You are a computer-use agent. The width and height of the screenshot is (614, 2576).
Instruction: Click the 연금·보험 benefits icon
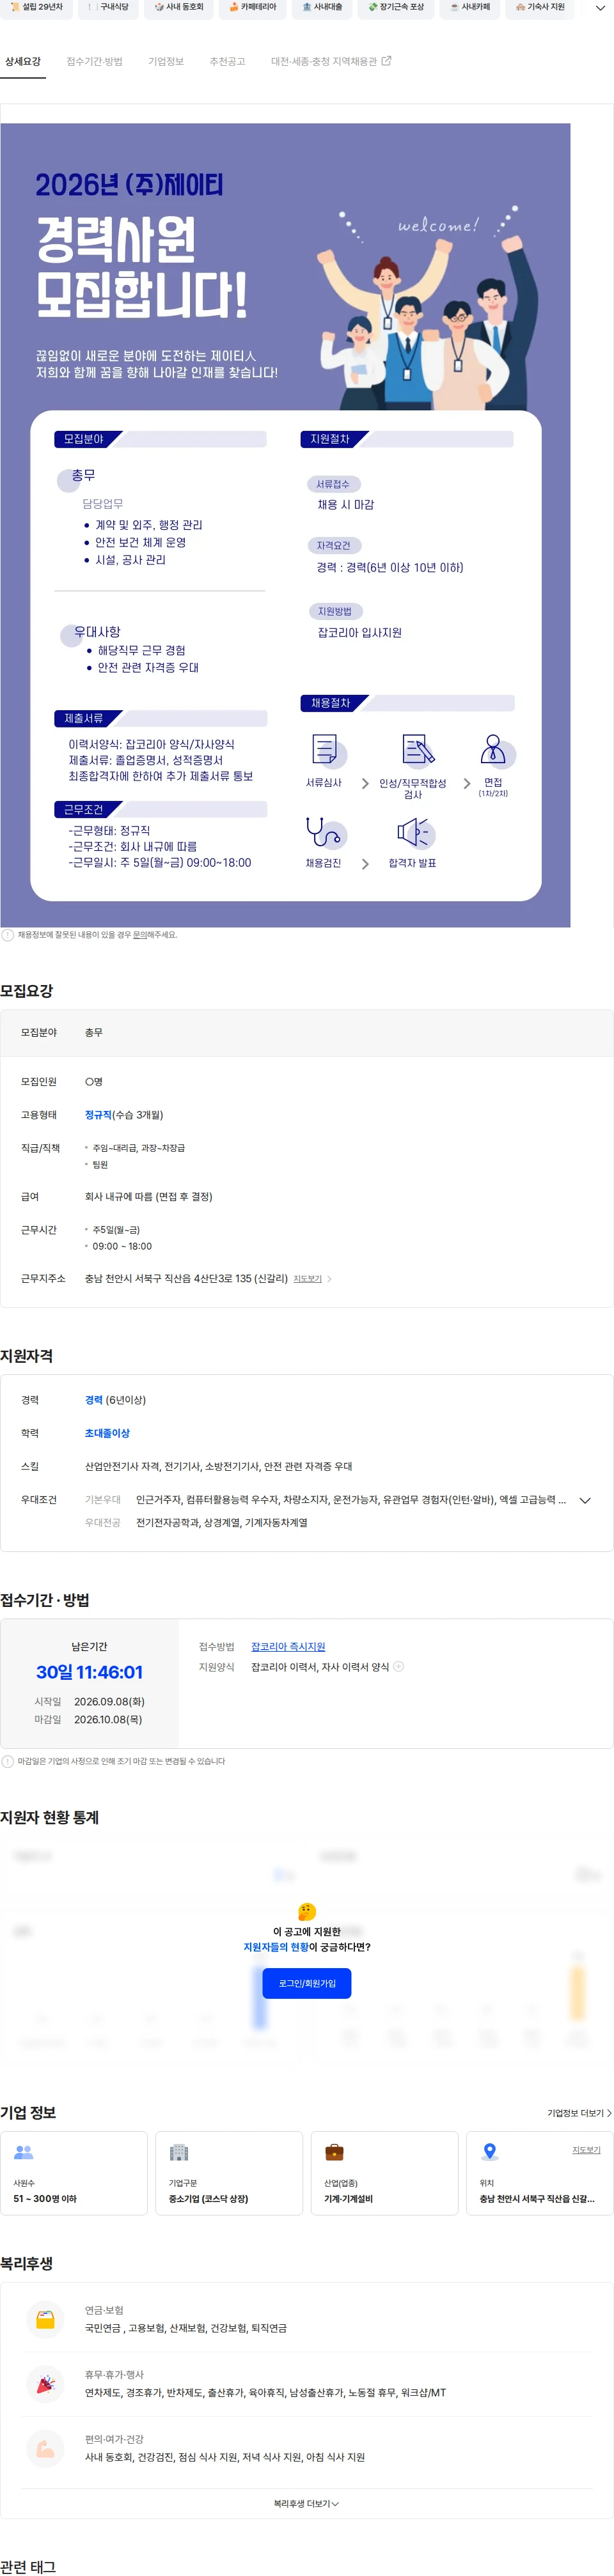coord(45,2319)
